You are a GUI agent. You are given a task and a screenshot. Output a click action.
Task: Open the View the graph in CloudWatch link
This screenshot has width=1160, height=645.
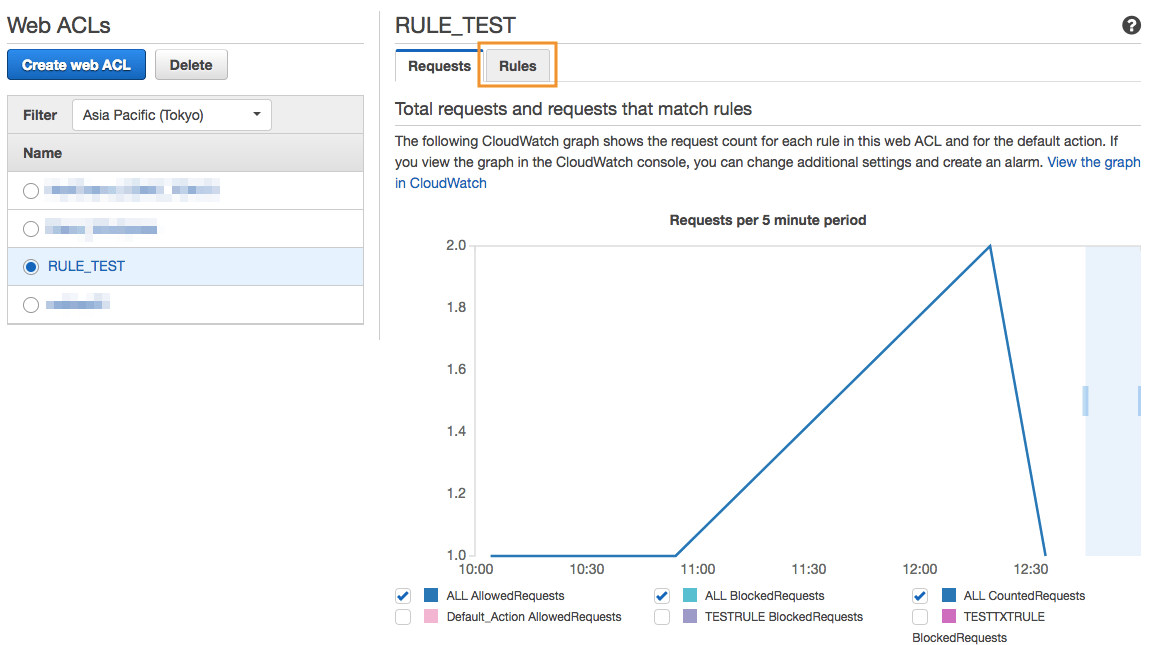click(1093, 162)
